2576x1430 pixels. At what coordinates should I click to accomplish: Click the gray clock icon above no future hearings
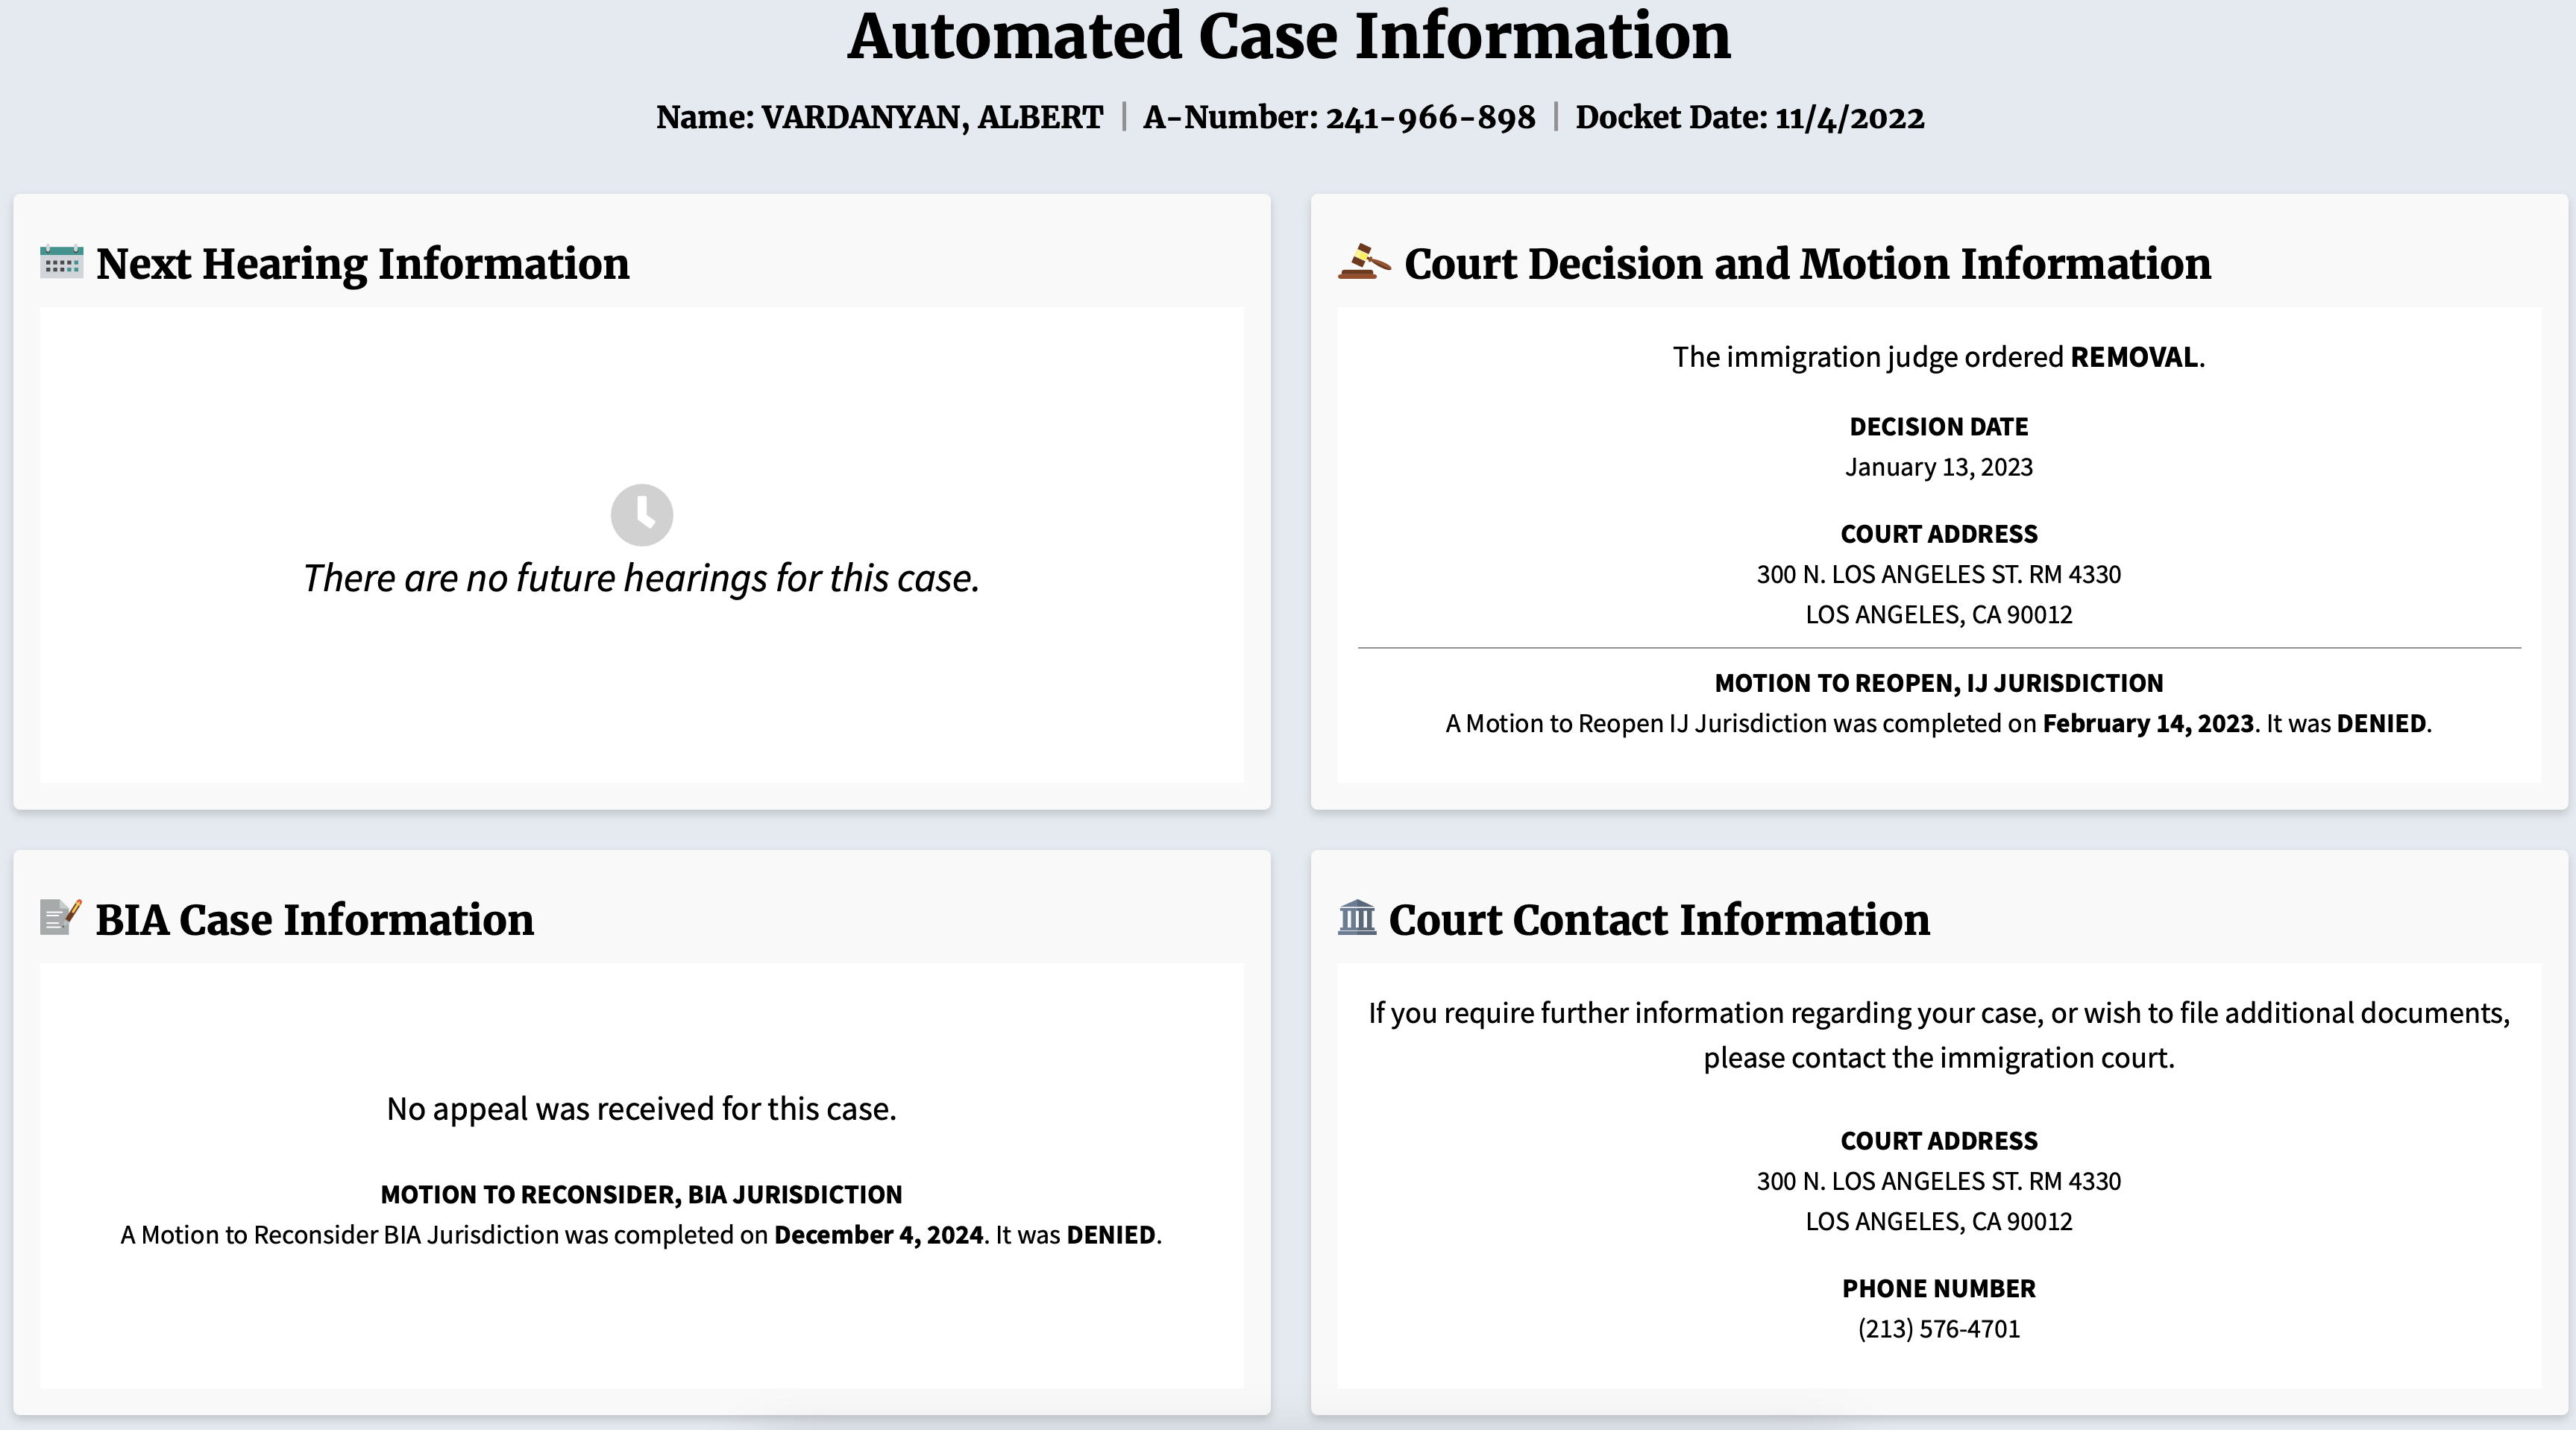642,515
